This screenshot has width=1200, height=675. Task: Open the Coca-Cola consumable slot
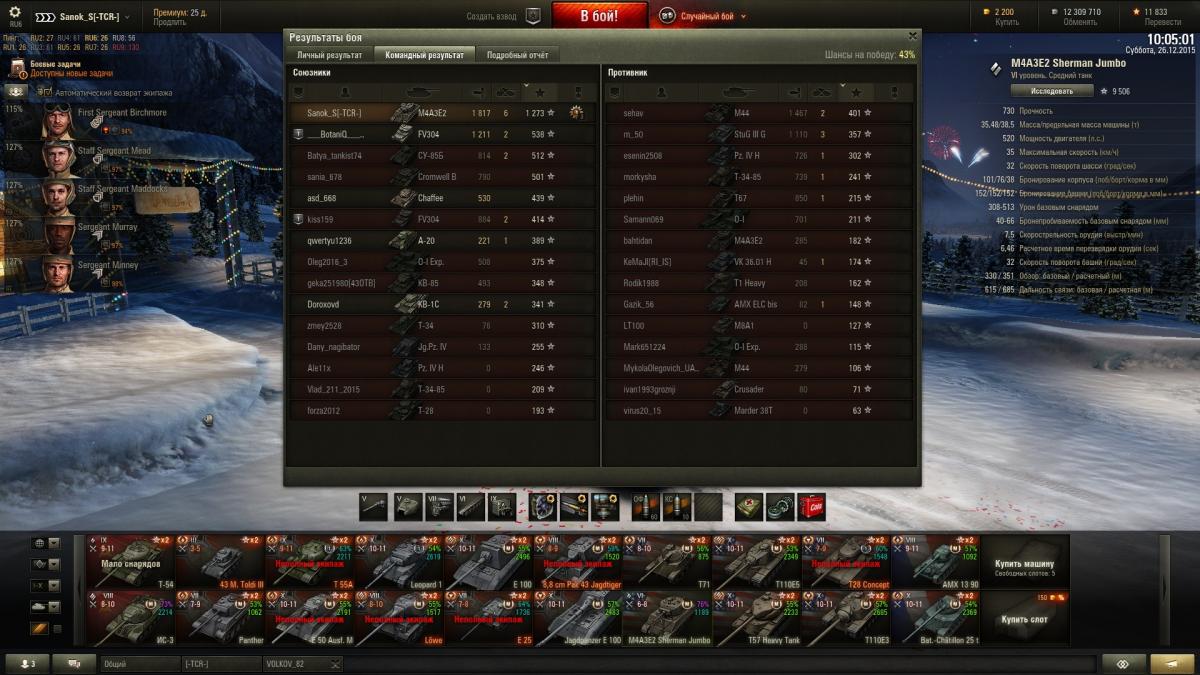click(x=812, y=507)
